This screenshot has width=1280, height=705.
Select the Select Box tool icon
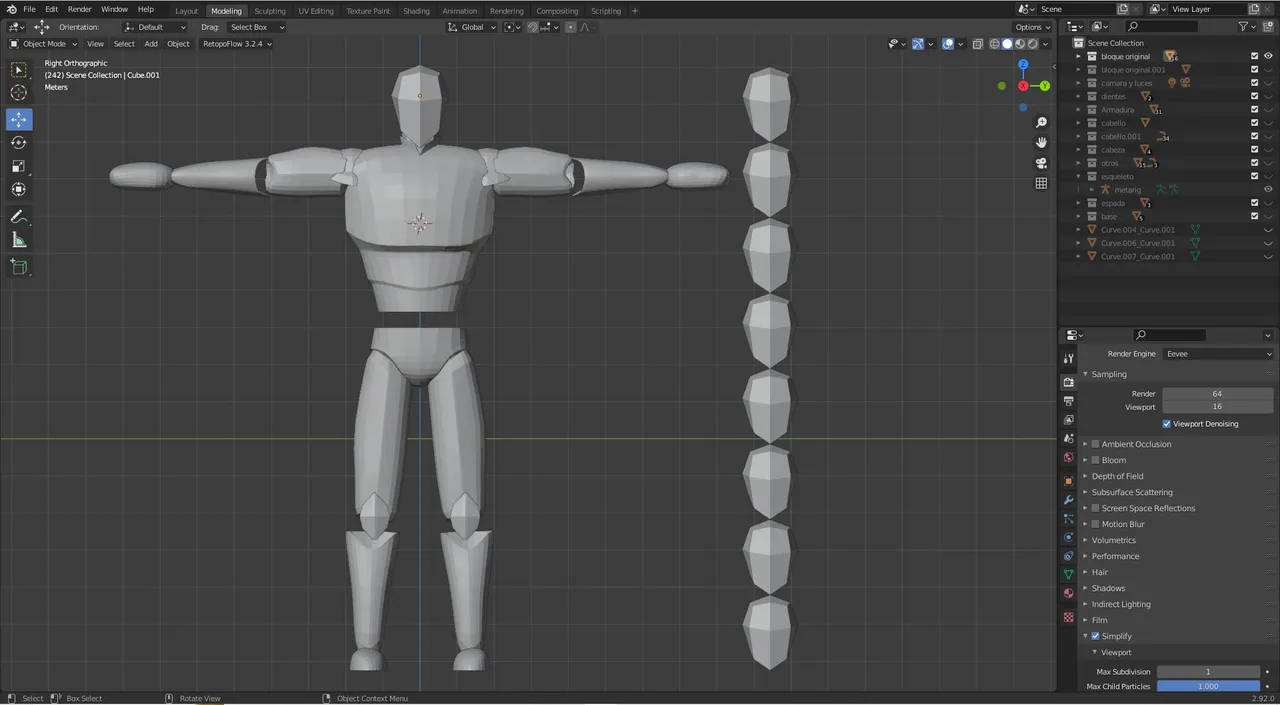click(19, 70)
